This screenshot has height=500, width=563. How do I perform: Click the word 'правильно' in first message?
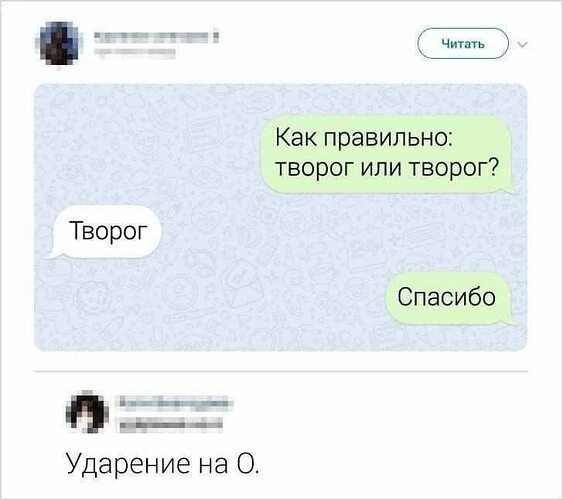(x=387, y=138)
